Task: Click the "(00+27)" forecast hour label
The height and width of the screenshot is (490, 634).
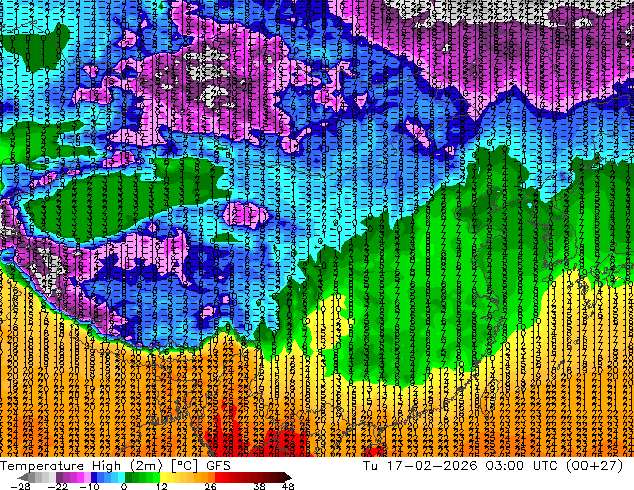Action: [594, 466]
